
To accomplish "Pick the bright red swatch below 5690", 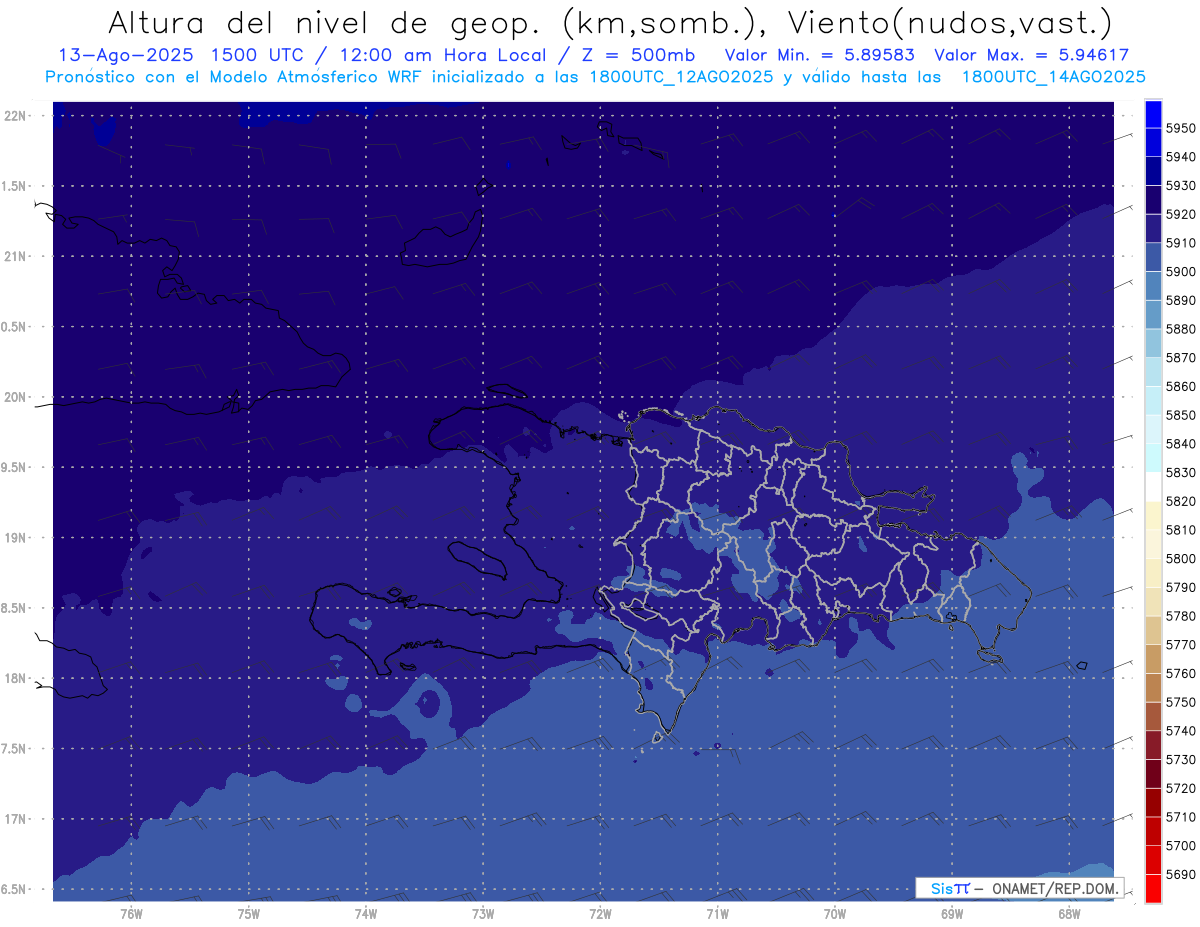I will [x=1153, y=888].
